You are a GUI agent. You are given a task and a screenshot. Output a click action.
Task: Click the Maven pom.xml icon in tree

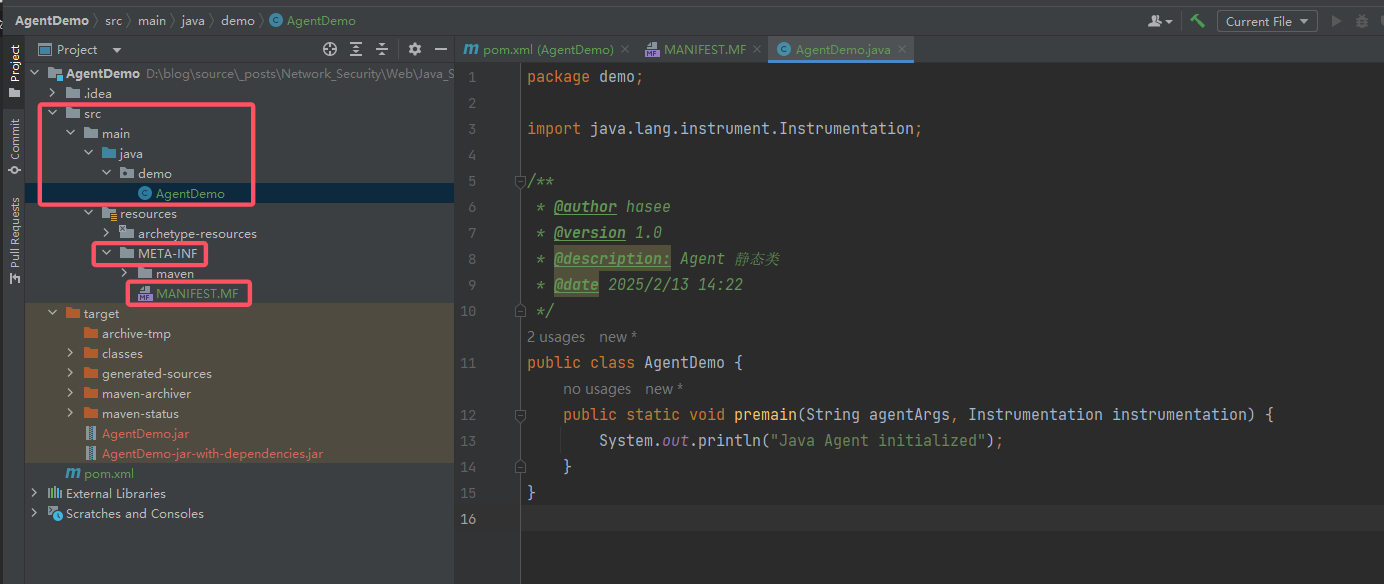[x=73, y=473]
